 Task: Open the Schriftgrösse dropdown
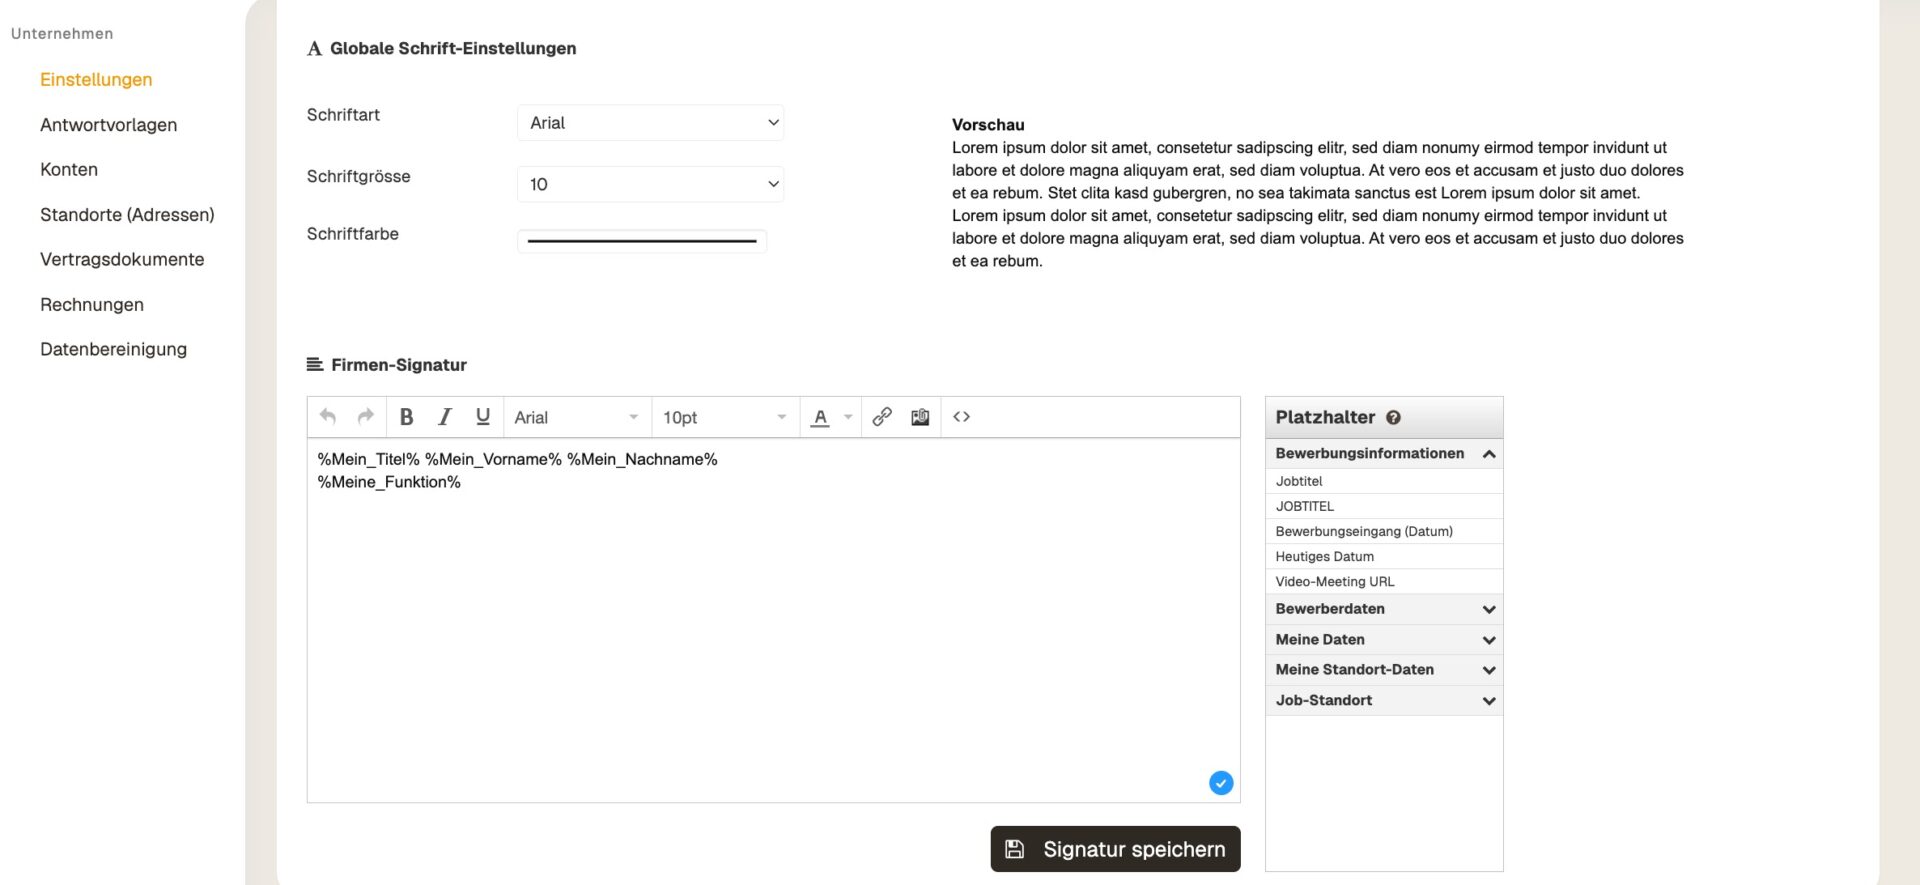point(650,184)
